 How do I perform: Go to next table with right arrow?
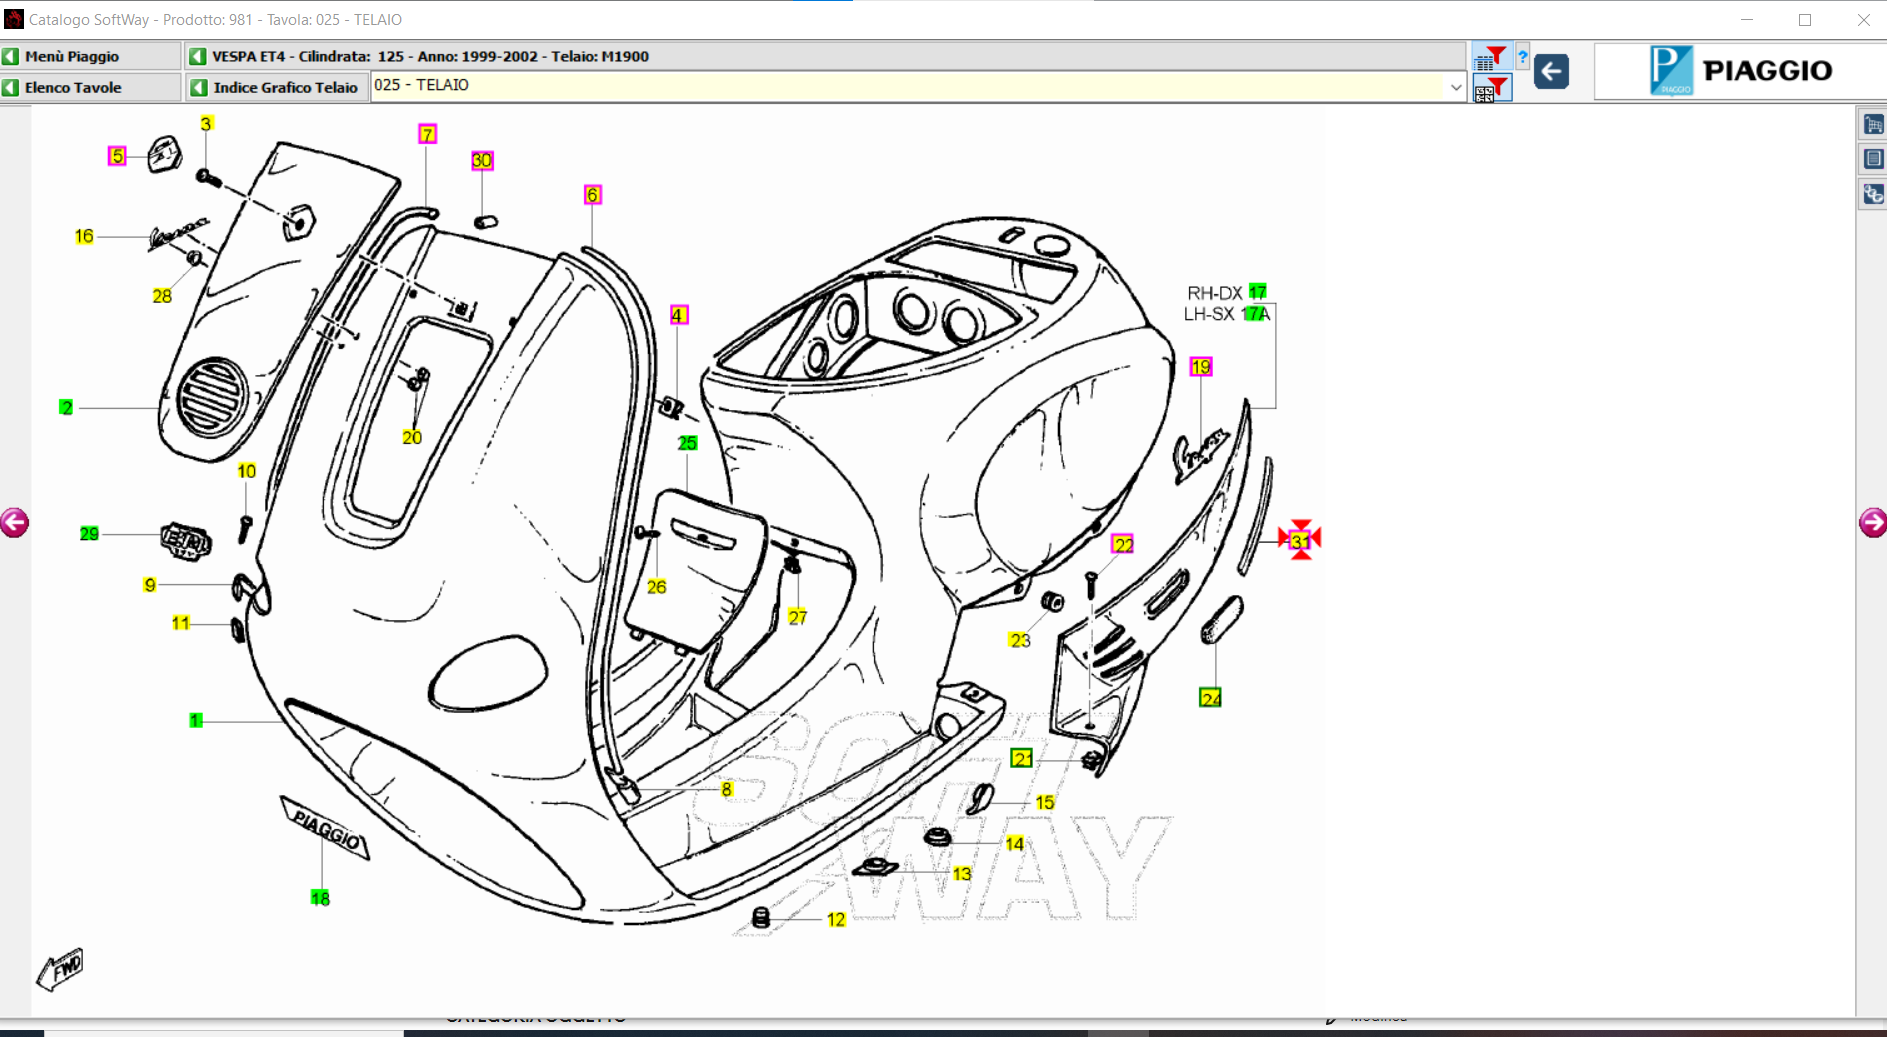coord(1872,522)
